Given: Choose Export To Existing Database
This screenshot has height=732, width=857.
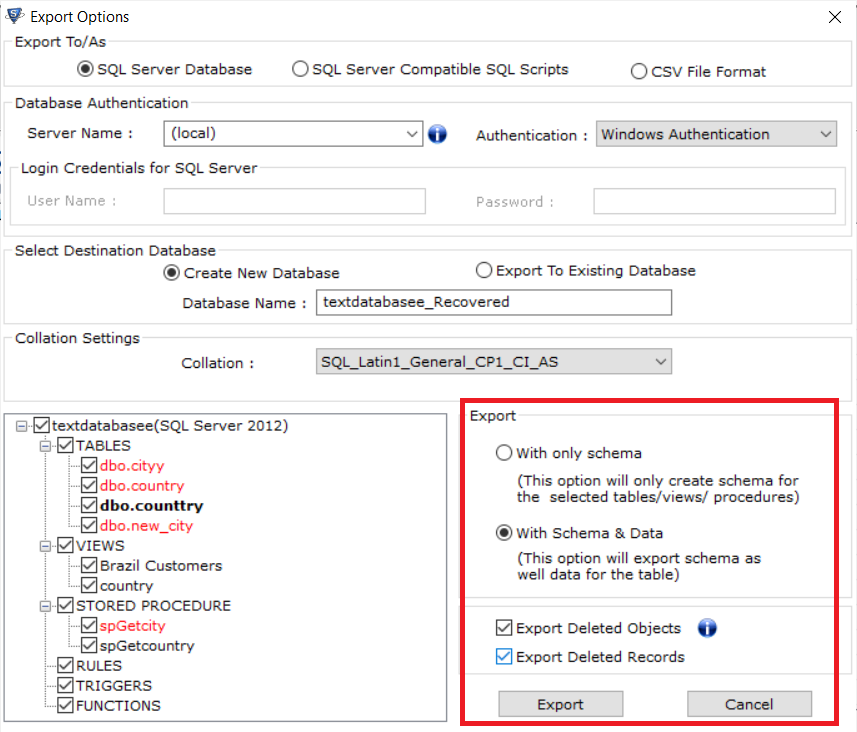Looking at the screenshot, I should click(x=483, y=269).
